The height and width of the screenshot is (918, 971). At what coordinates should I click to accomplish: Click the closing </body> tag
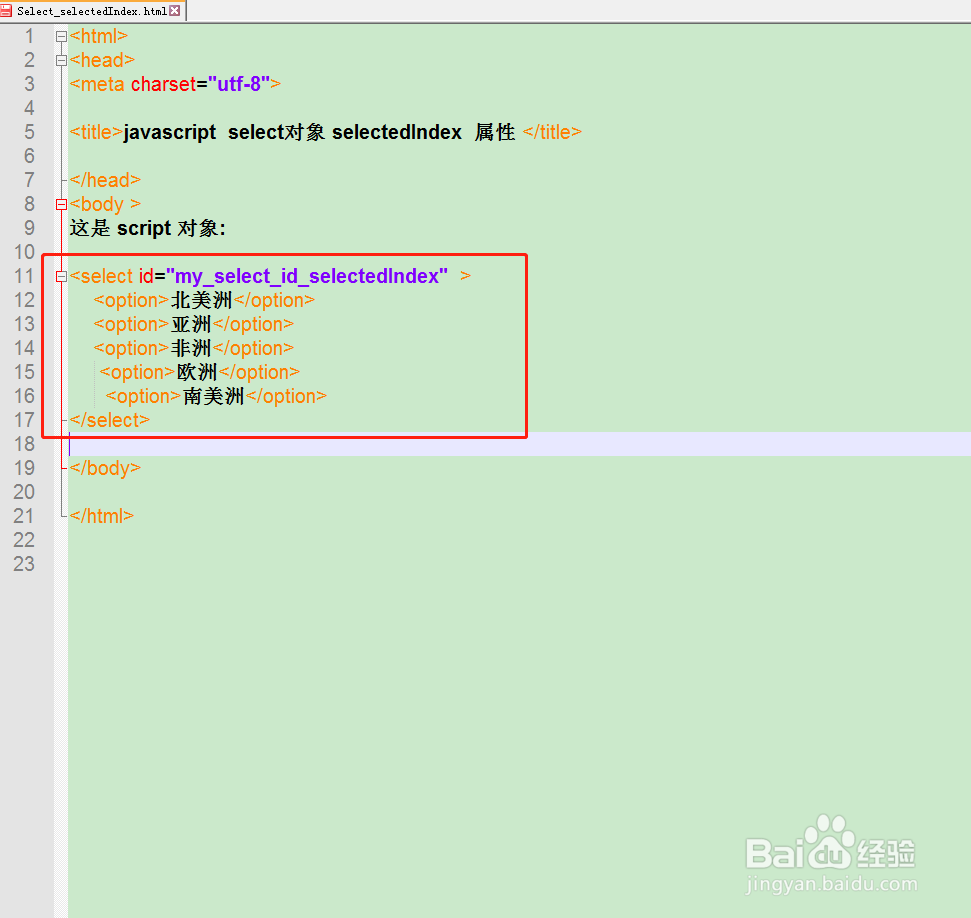(105, 468)
